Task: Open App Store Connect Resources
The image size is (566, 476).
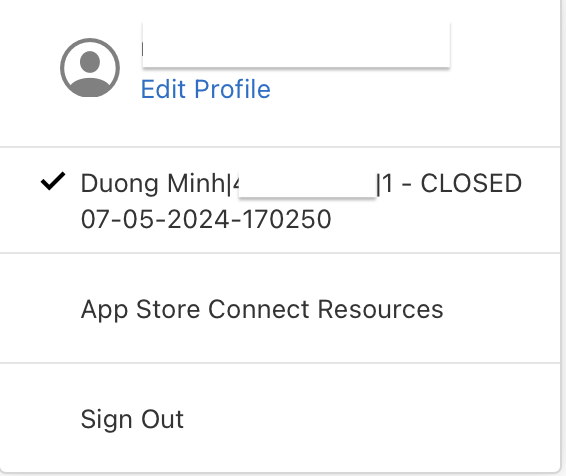Action: click(x=280, y=309)
